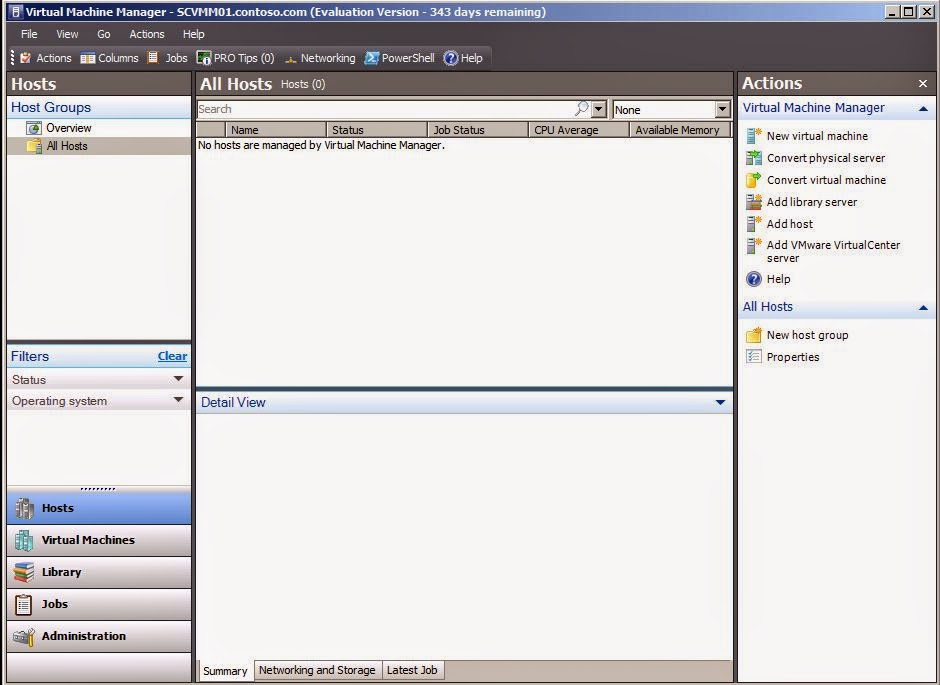Click the Help icon in the Actions pane

[754, 279]
